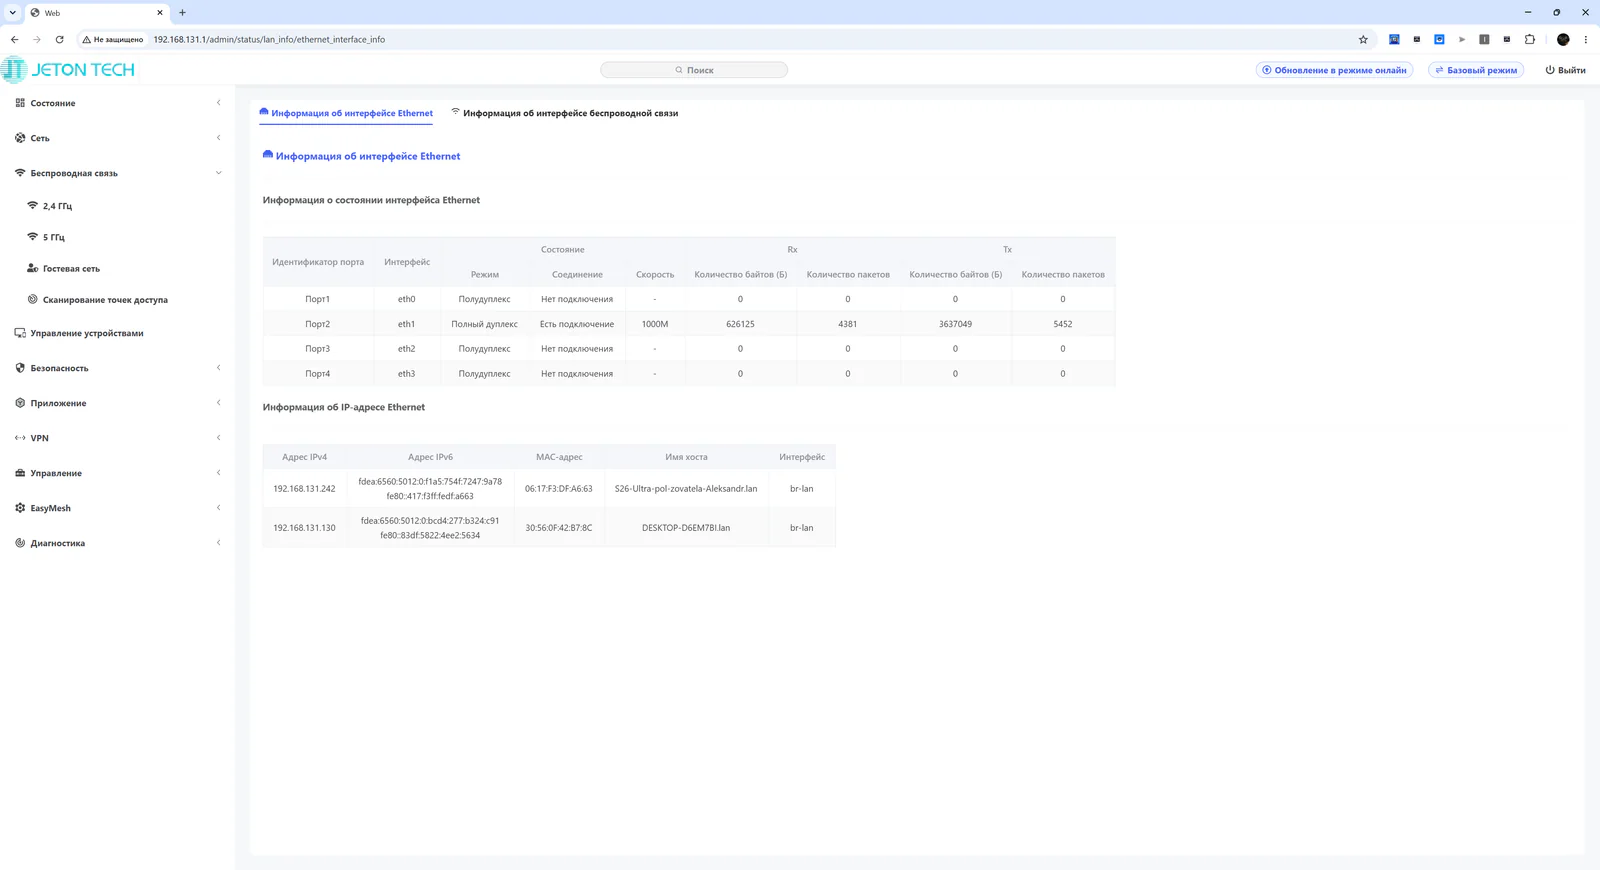Click the Сканирование точек доступа icon

click(x=33, y=299)
